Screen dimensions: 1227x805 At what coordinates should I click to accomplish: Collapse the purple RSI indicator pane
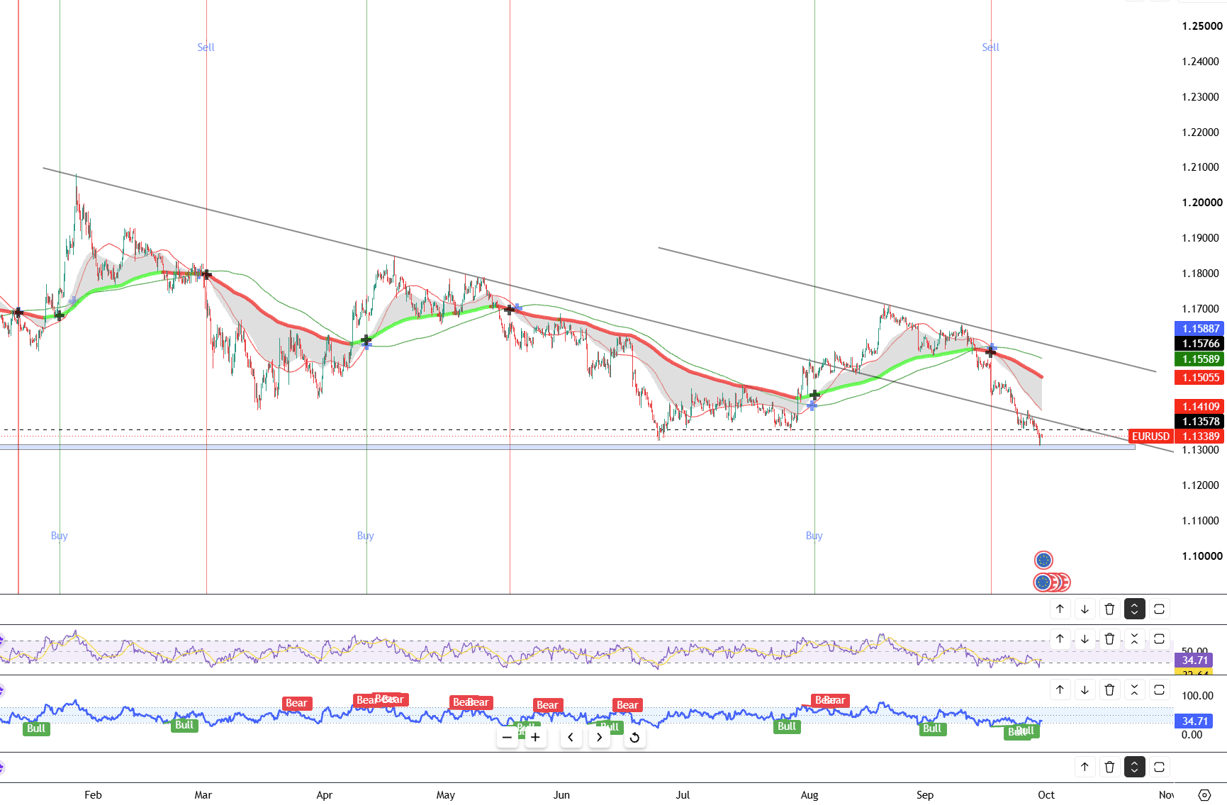click(1134, 639)
